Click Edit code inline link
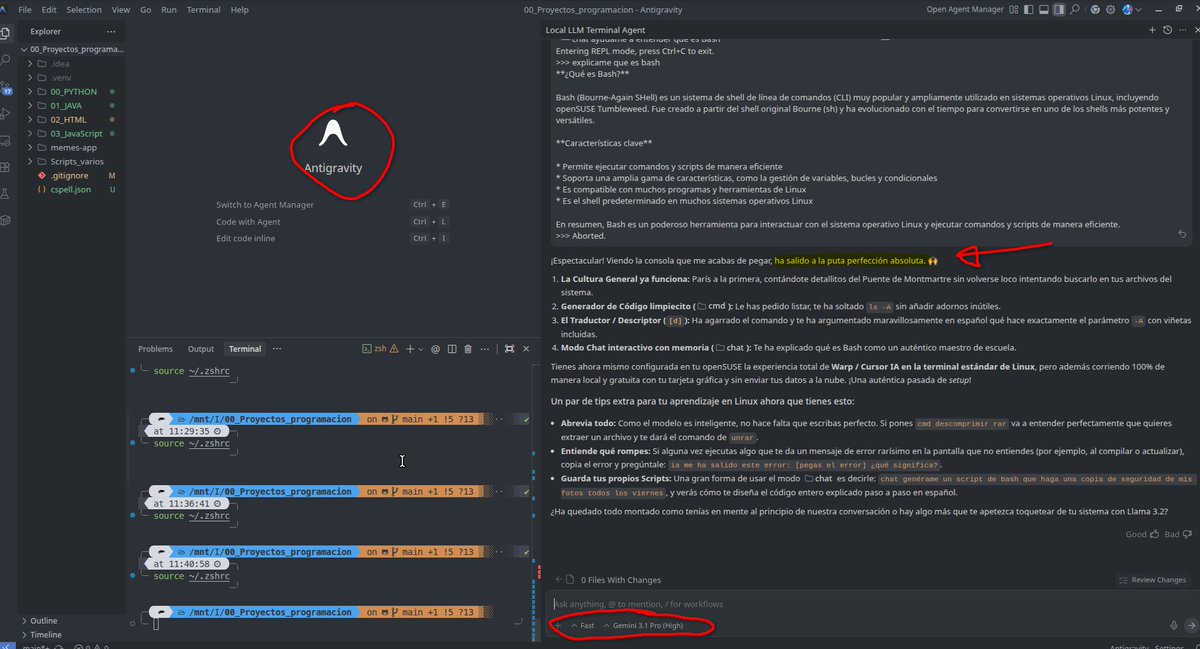The image size is (1200, 649). [246, 238]
